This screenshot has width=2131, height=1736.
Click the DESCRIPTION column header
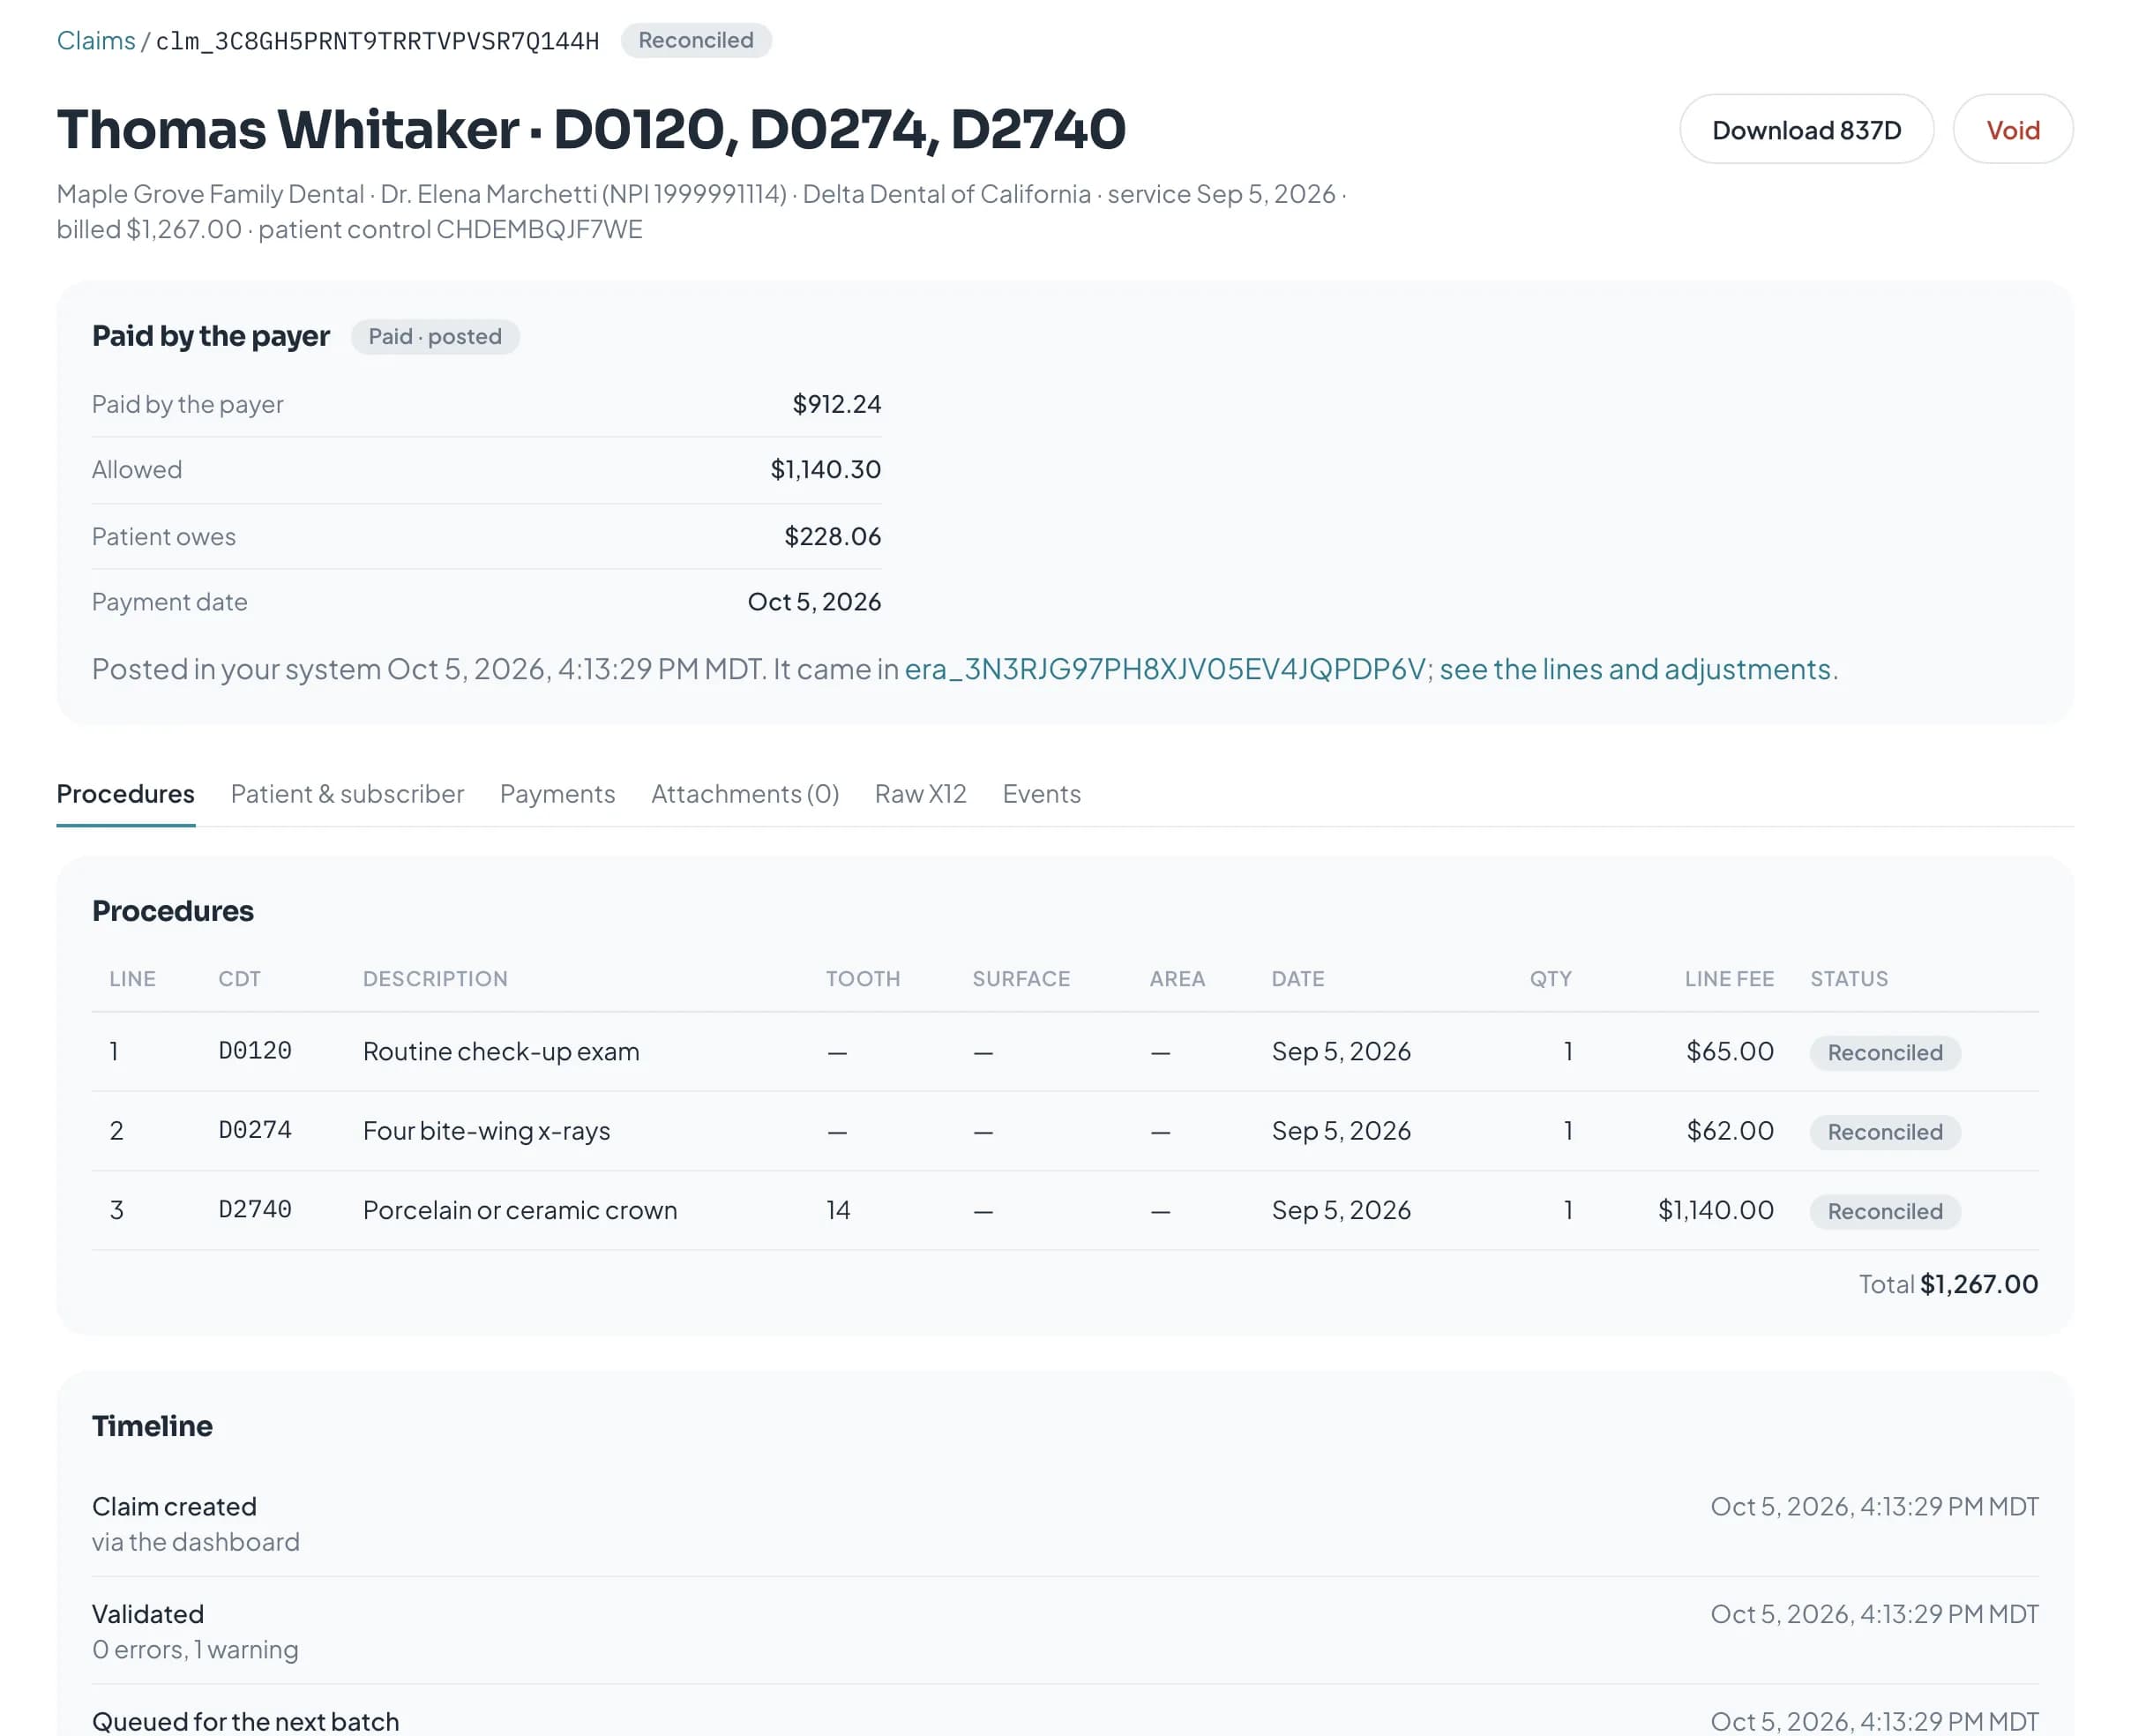tap(435, 979)
